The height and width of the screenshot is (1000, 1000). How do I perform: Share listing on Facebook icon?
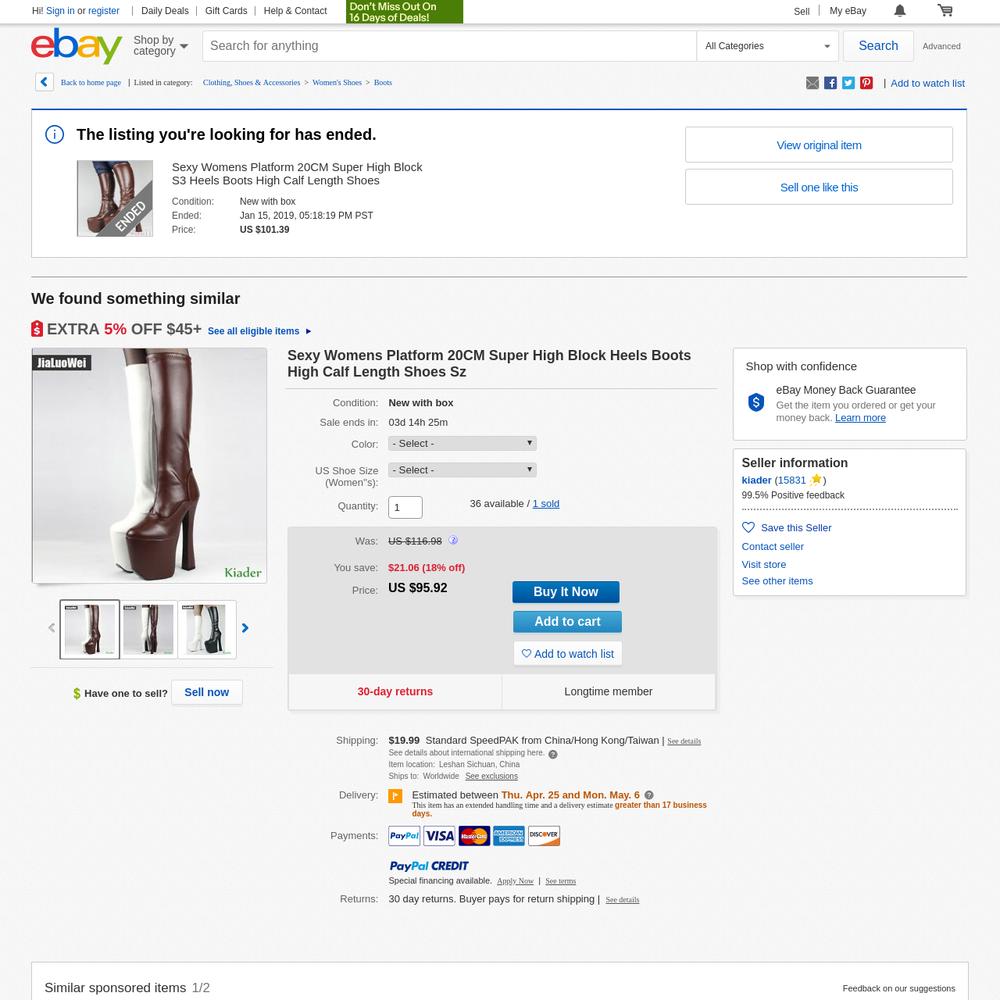pyautogui.click(x=830, y=83)
